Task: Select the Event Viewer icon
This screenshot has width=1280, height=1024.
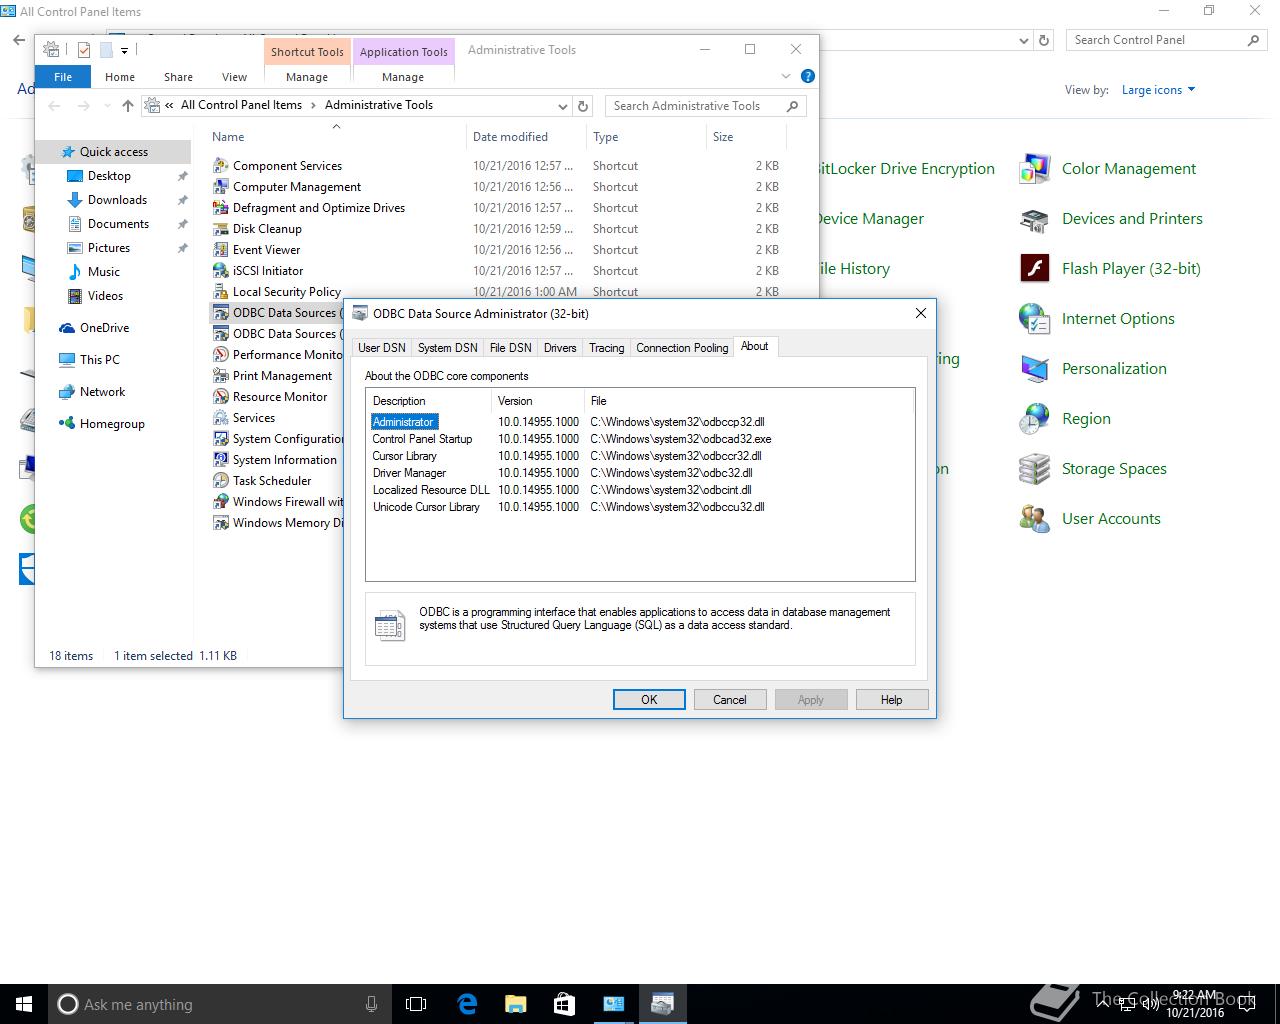Action: pyautogui.click(x=221, y=250)
